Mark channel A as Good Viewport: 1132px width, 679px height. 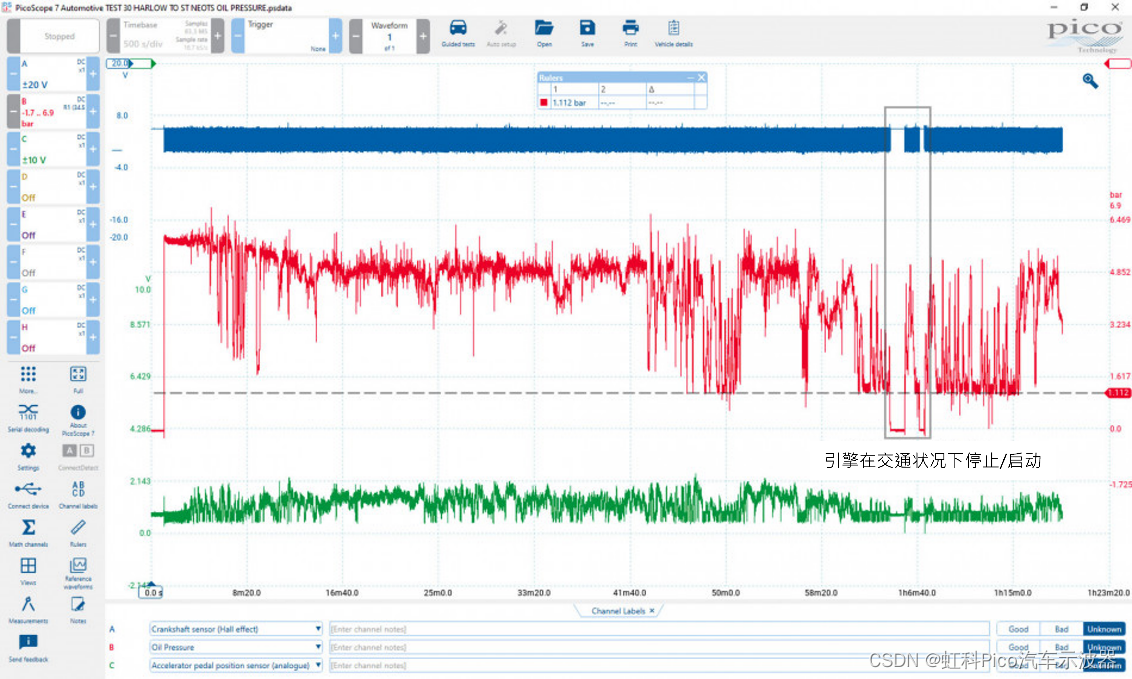[x=1018, y=629]
